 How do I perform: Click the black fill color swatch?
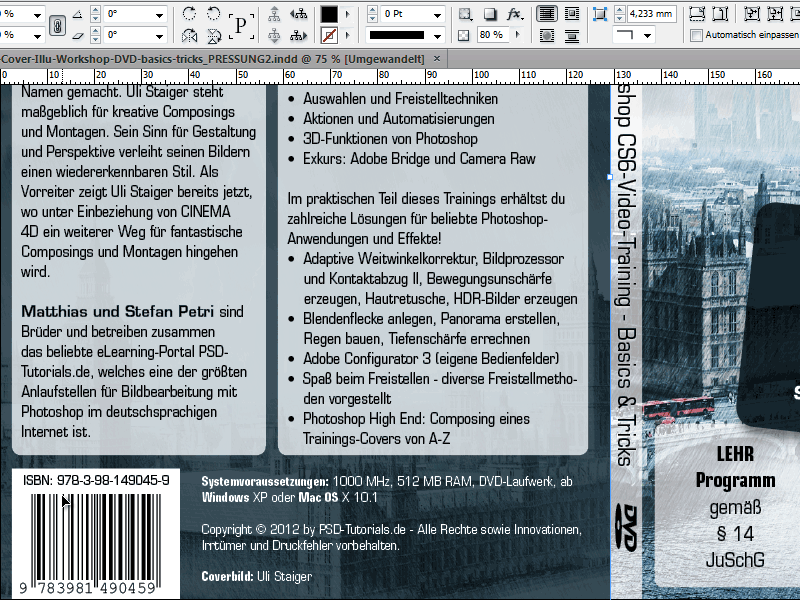click(329, 14)
